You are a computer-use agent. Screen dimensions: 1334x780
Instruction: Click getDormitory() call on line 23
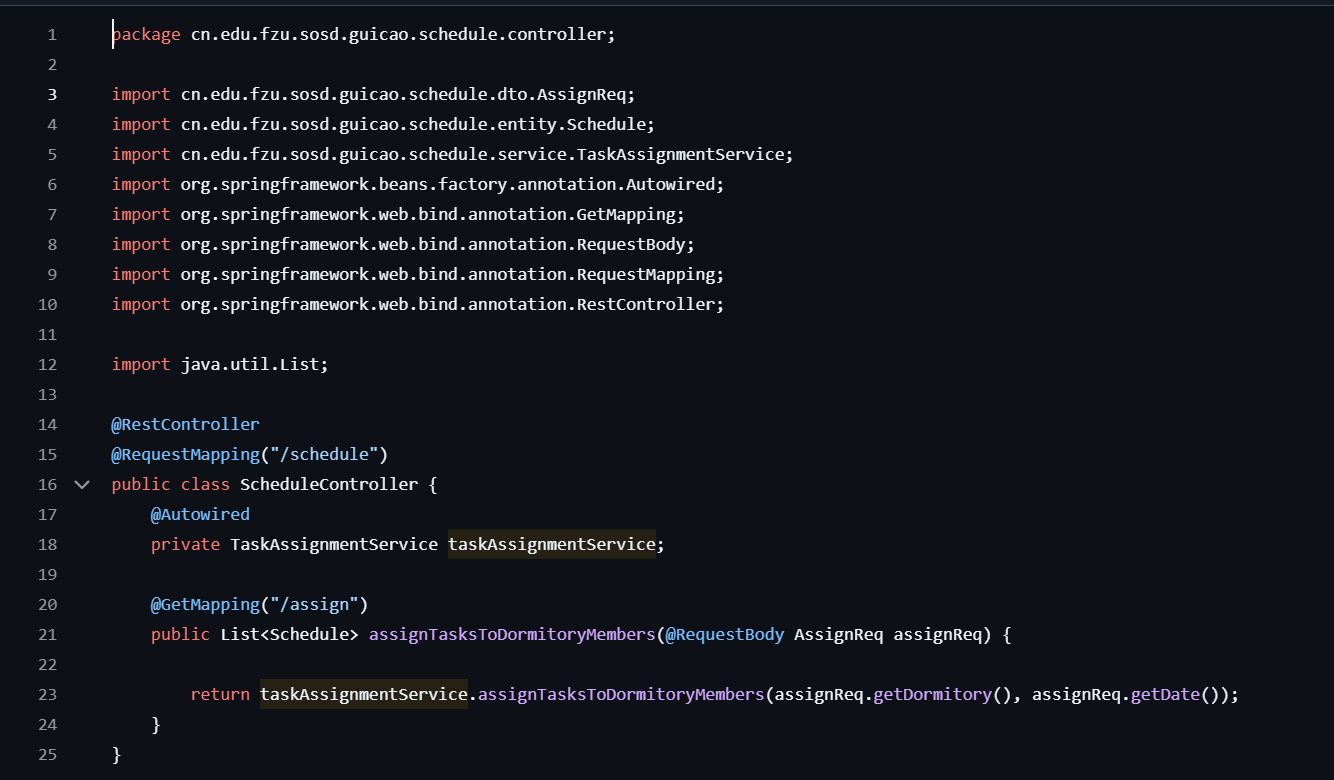[x=943, y=694]
